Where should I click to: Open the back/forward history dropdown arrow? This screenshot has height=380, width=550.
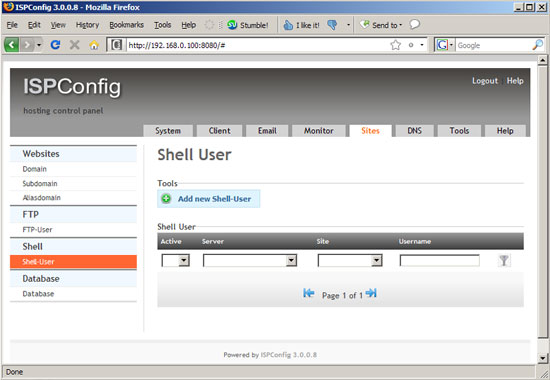[x=39, y=45]
